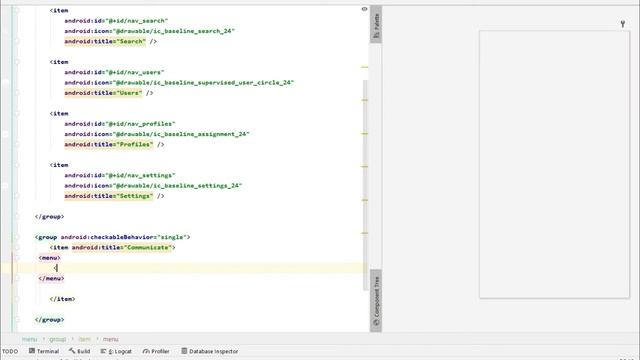
Task: Click android:title="Search" attribute
Action: [105, 41]
